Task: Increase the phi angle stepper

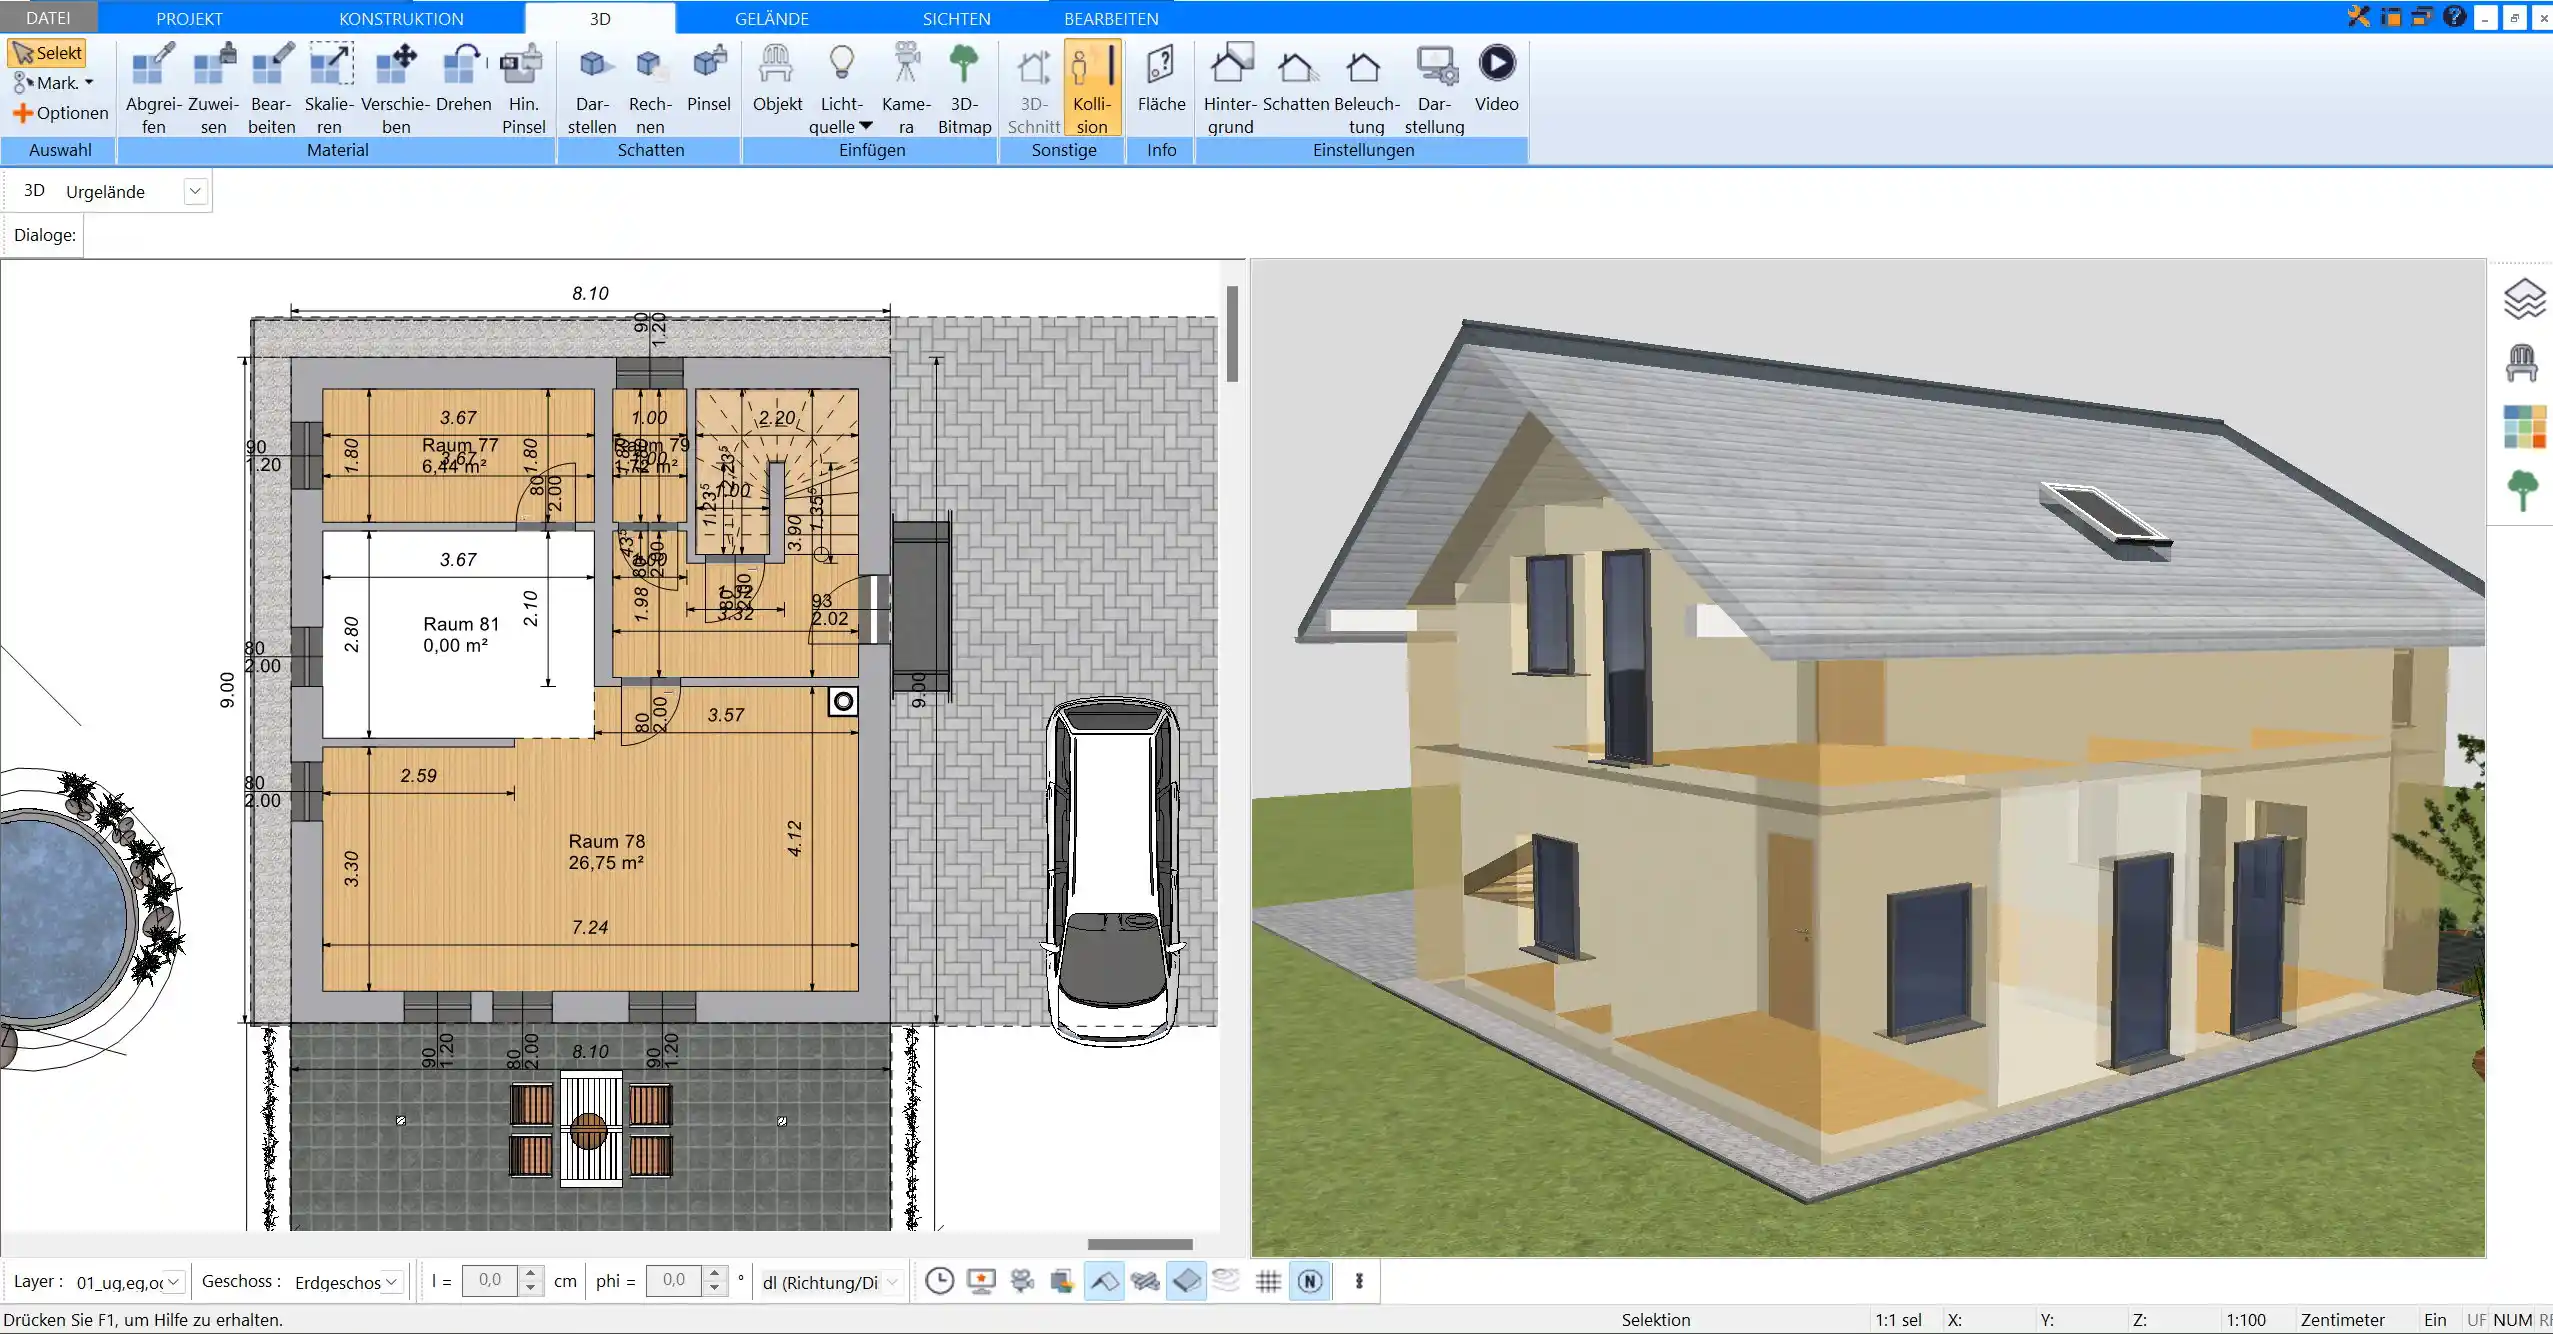Action: point(714,1274)
